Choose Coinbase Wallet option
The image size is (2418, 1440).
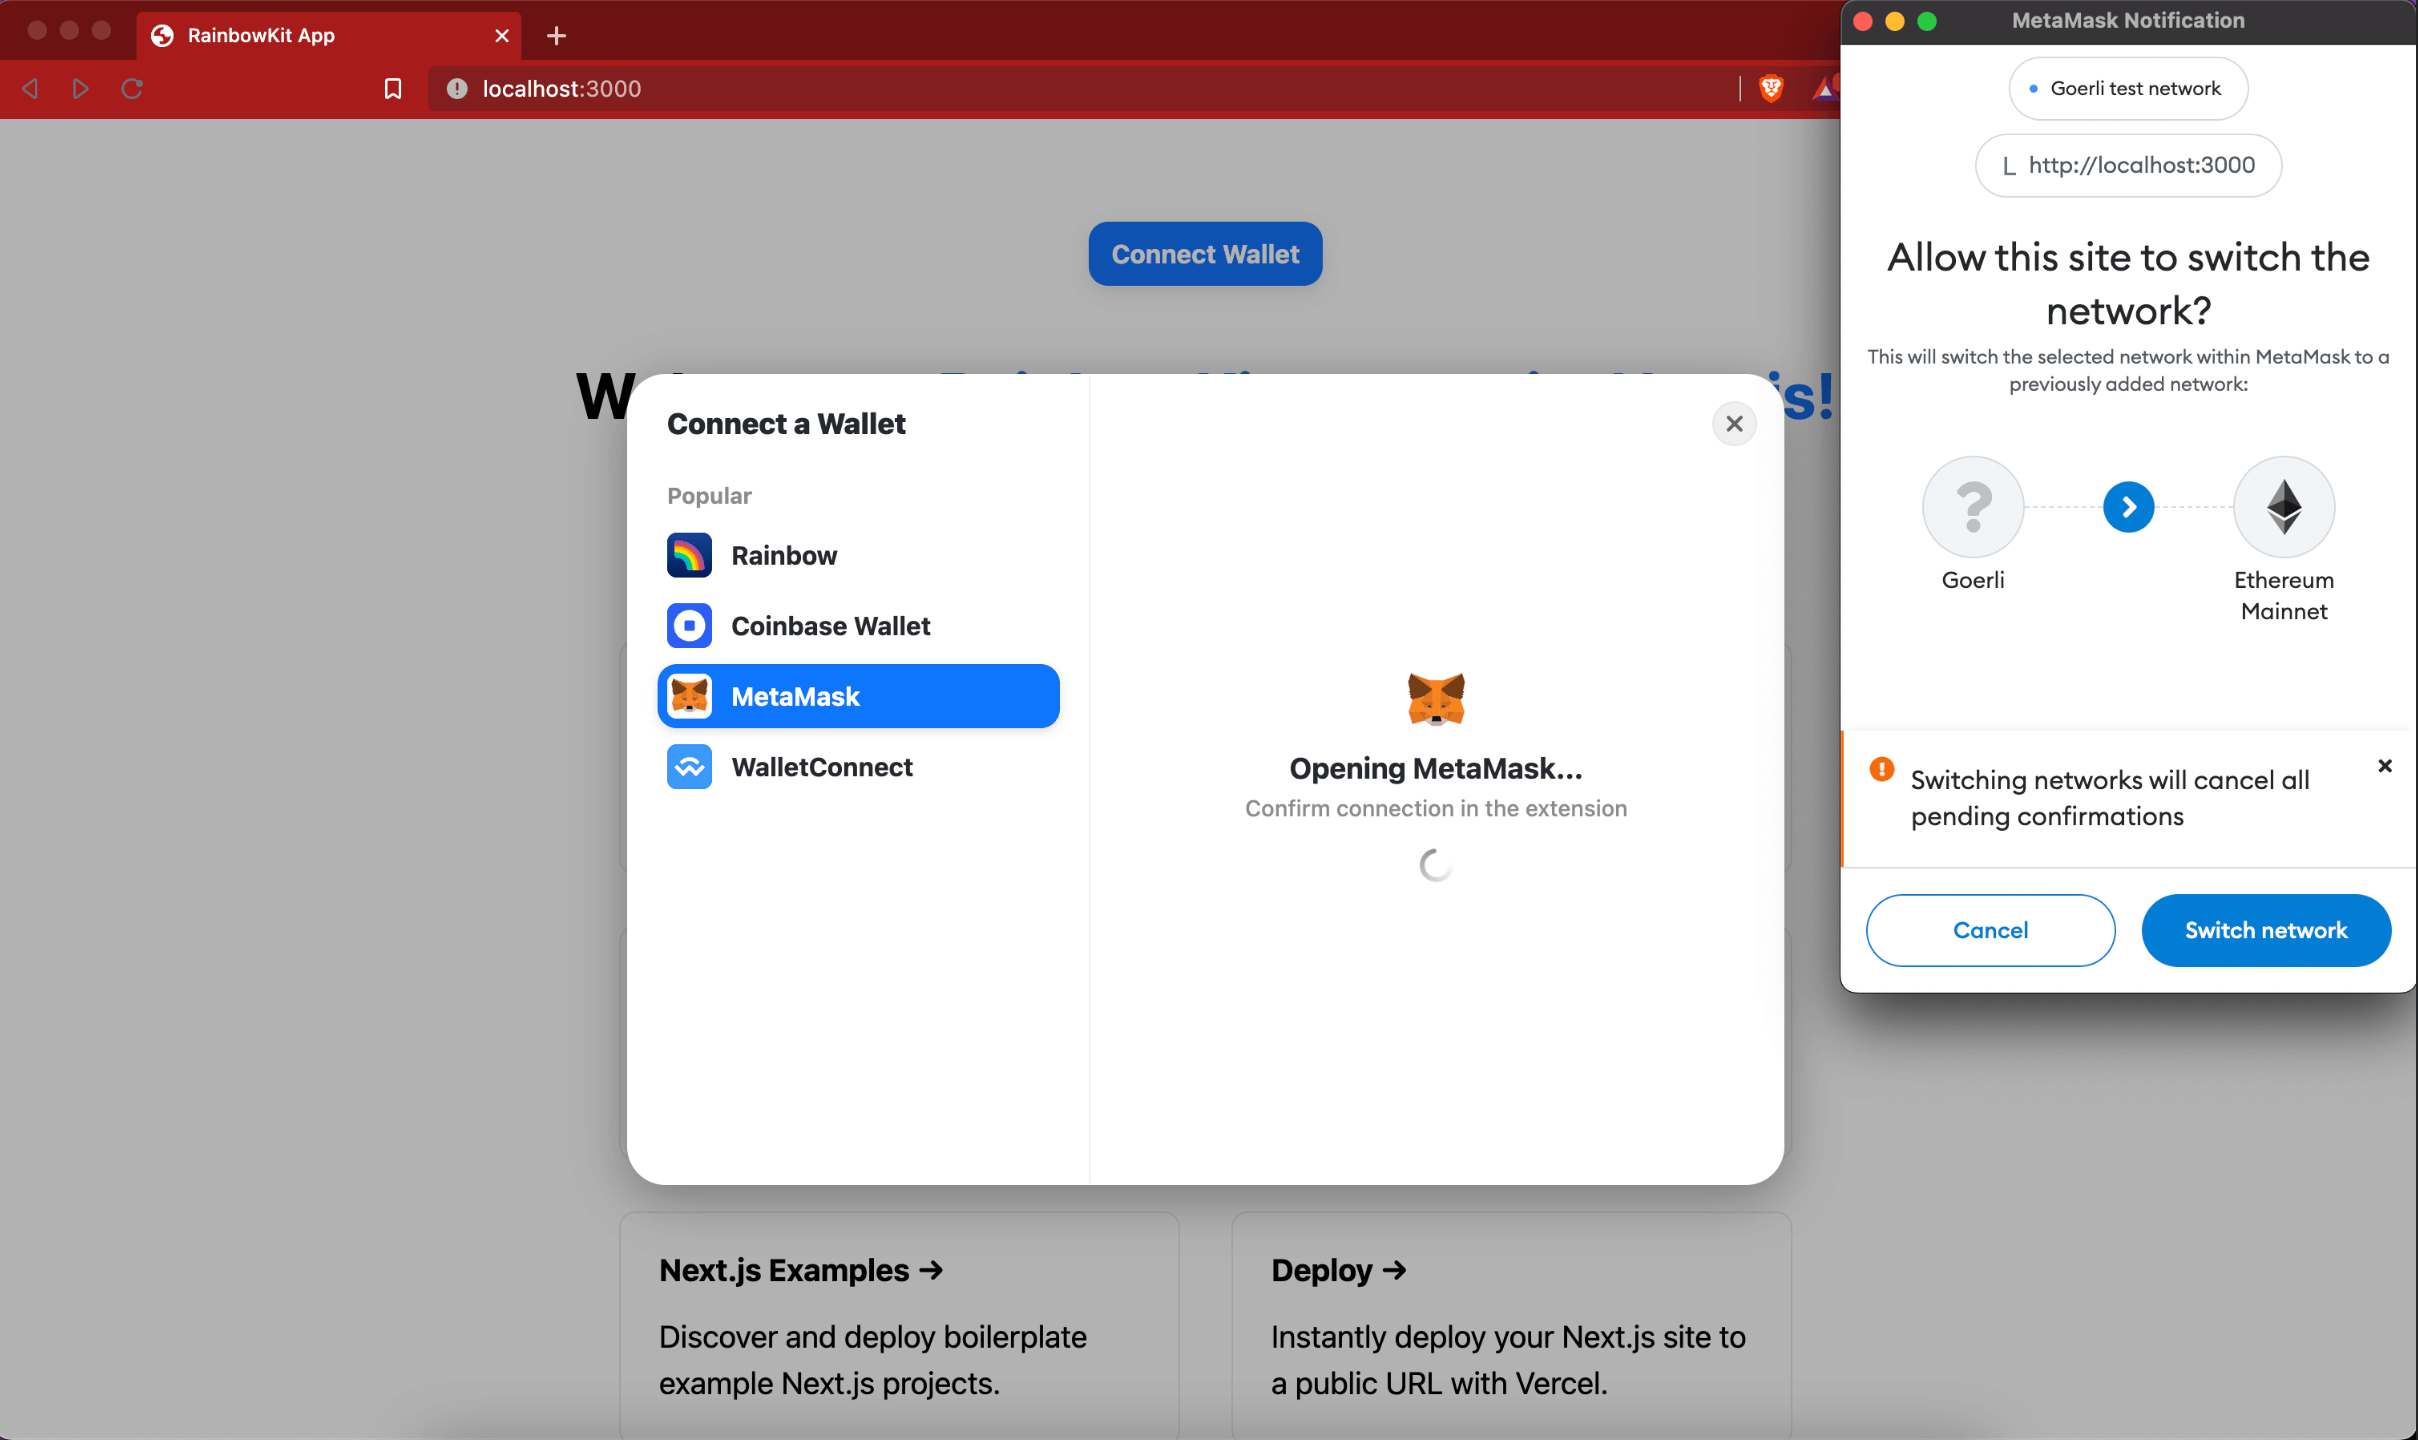858,626
